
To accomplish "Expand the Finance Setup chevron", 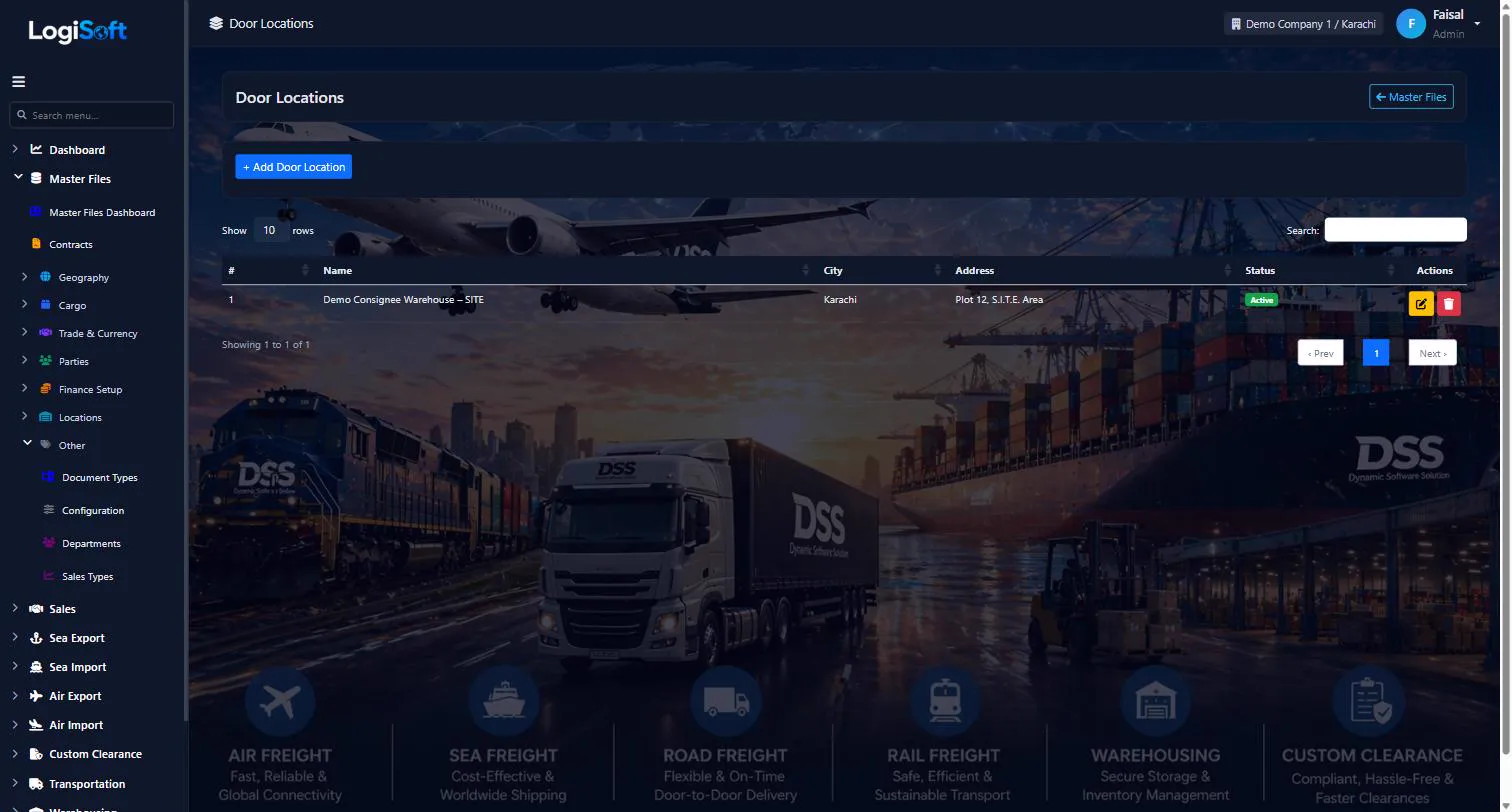I will pyautogui.click(x=25, y=389).
